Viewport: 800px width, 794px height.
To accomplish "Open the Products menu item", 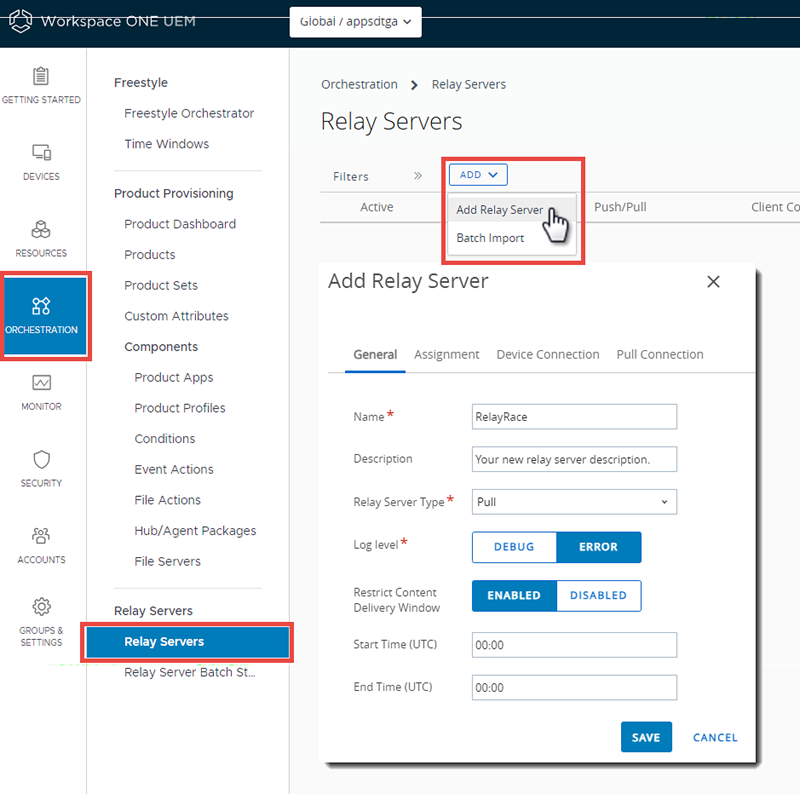I will [149, 255].
